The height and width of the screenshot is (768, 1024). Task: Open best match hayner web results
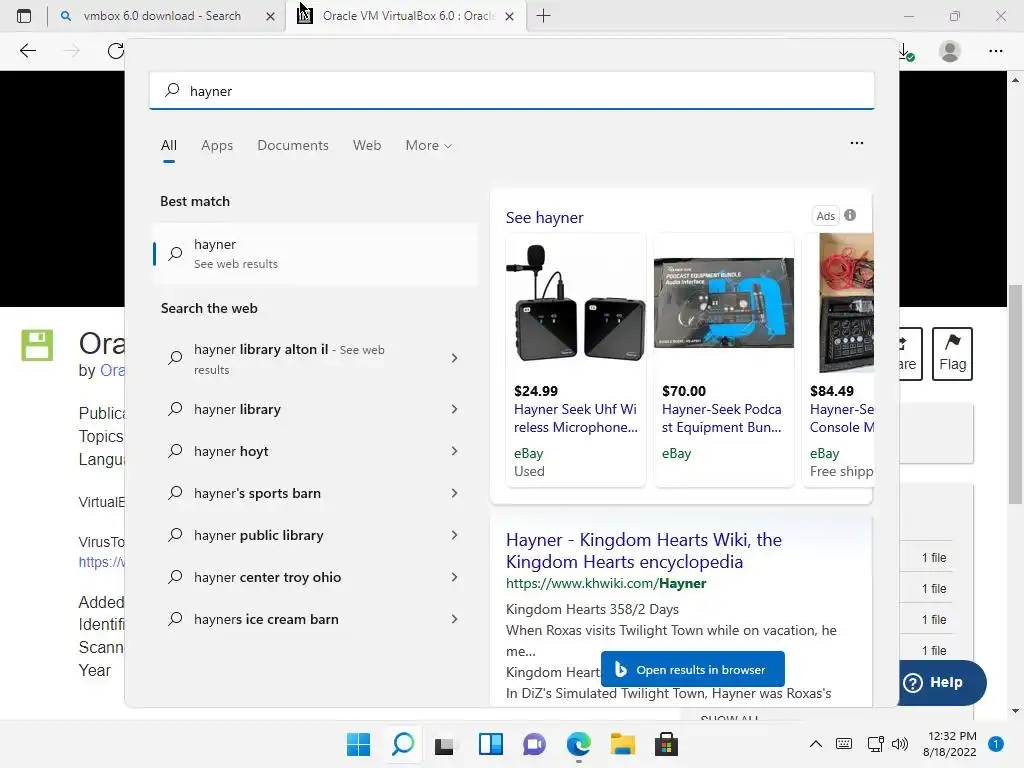[x=315, y=253]
